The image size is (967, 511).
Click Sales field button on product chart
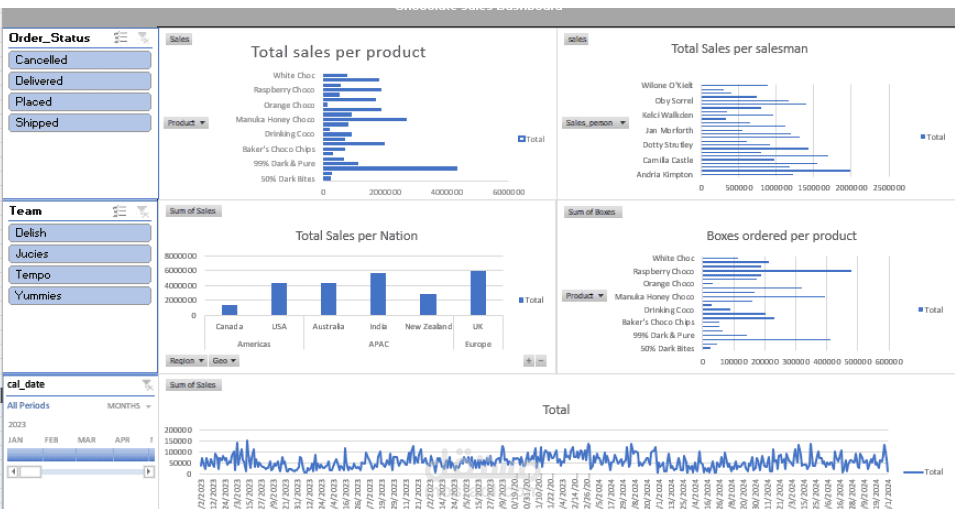tap(179, 39)
